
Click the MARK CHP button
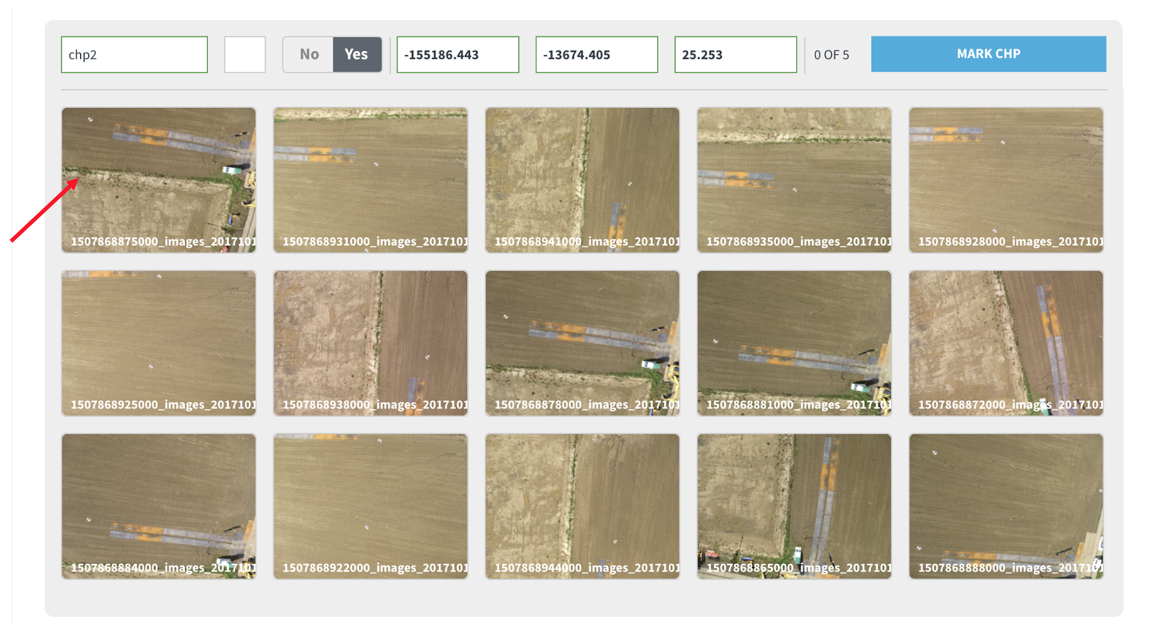[x=989, y=54]
